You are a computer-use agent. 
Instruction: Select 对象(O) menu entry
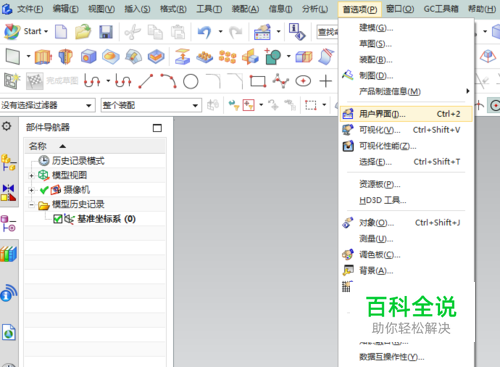pos(406,223)
